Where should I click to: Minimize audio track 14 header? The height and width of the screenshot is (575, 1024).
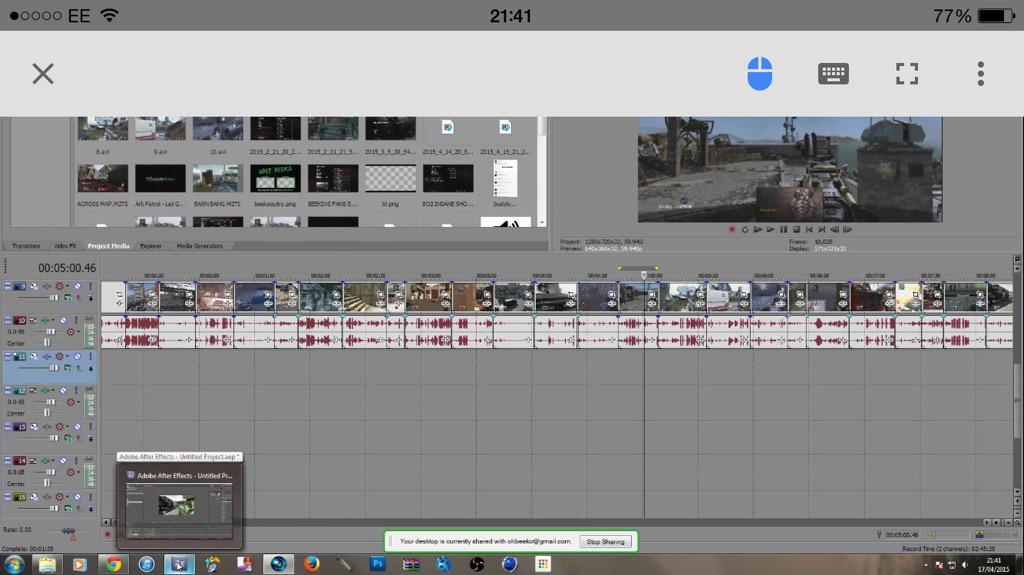click(8, 461)
